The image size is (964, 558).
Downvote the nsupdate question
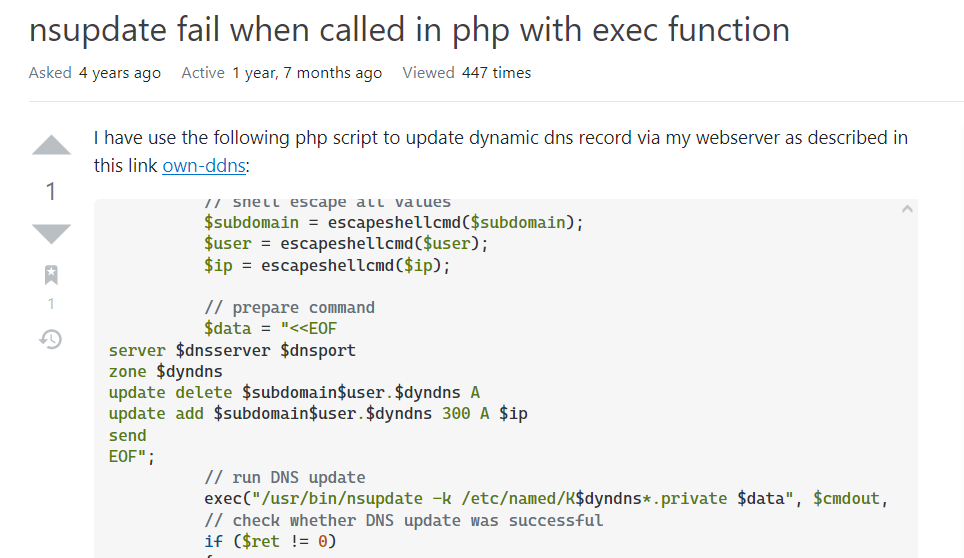[x=52, y=234]
